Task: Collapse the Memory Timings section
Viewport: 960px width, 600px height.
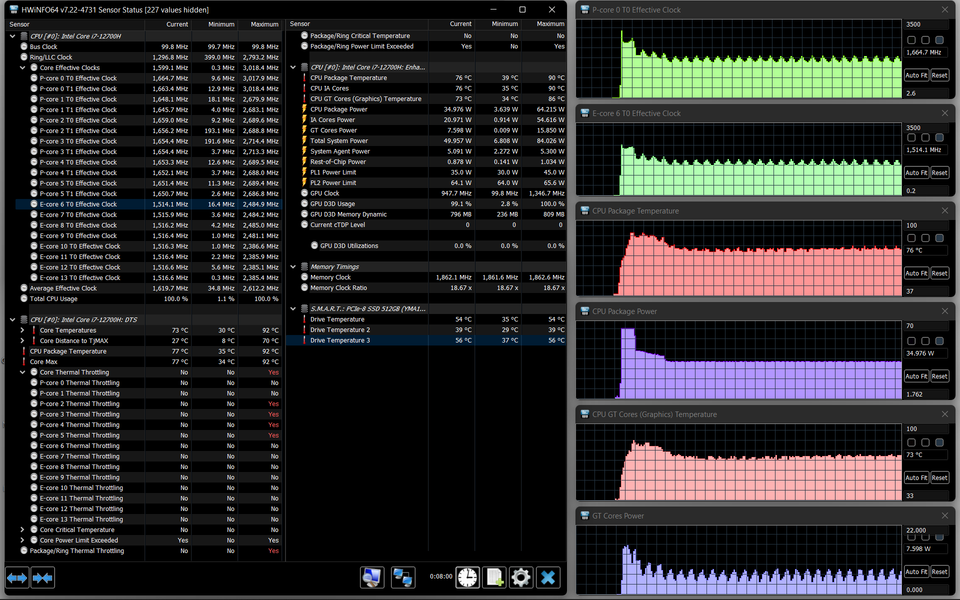Action: coord(294,267)
